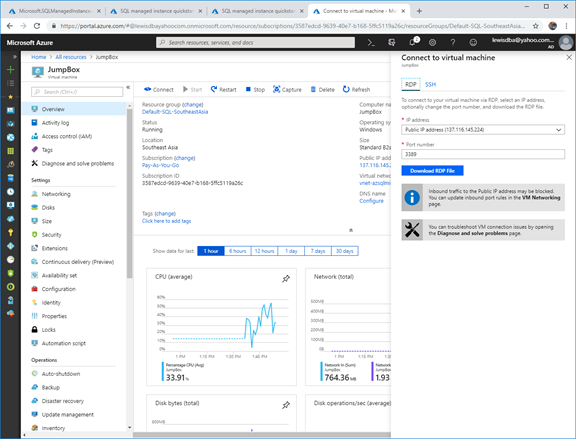Click the Favorites star in sidebar

(x=11, y=97)
